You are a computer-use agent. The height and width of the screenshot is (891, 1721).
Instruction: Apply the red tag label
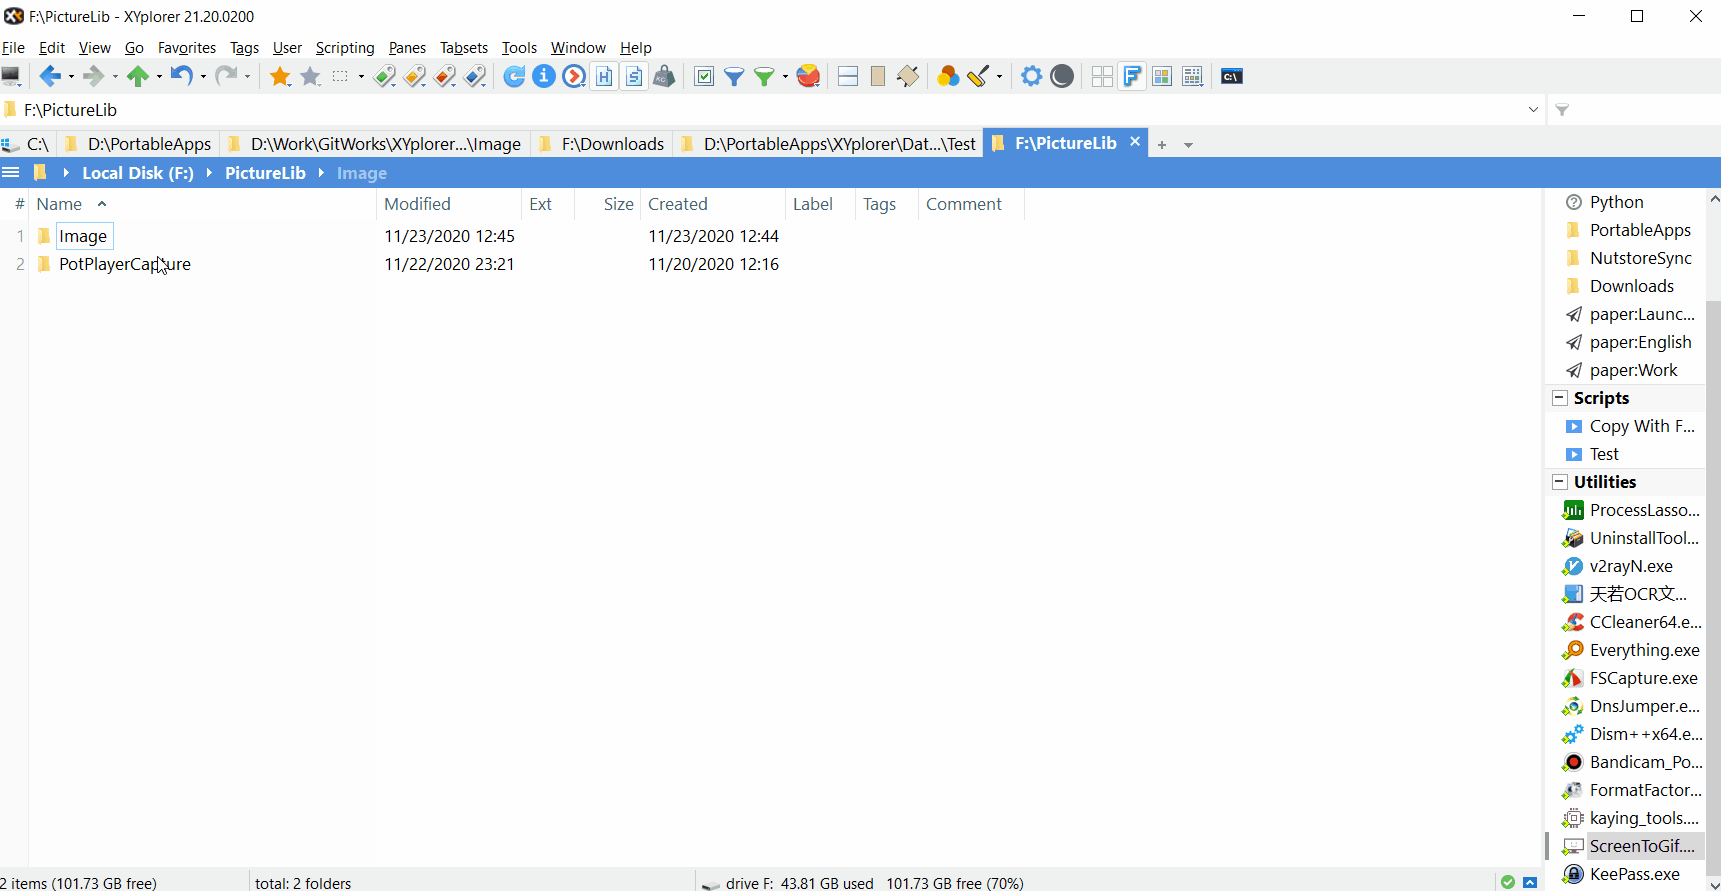click(x=446, y=76)
